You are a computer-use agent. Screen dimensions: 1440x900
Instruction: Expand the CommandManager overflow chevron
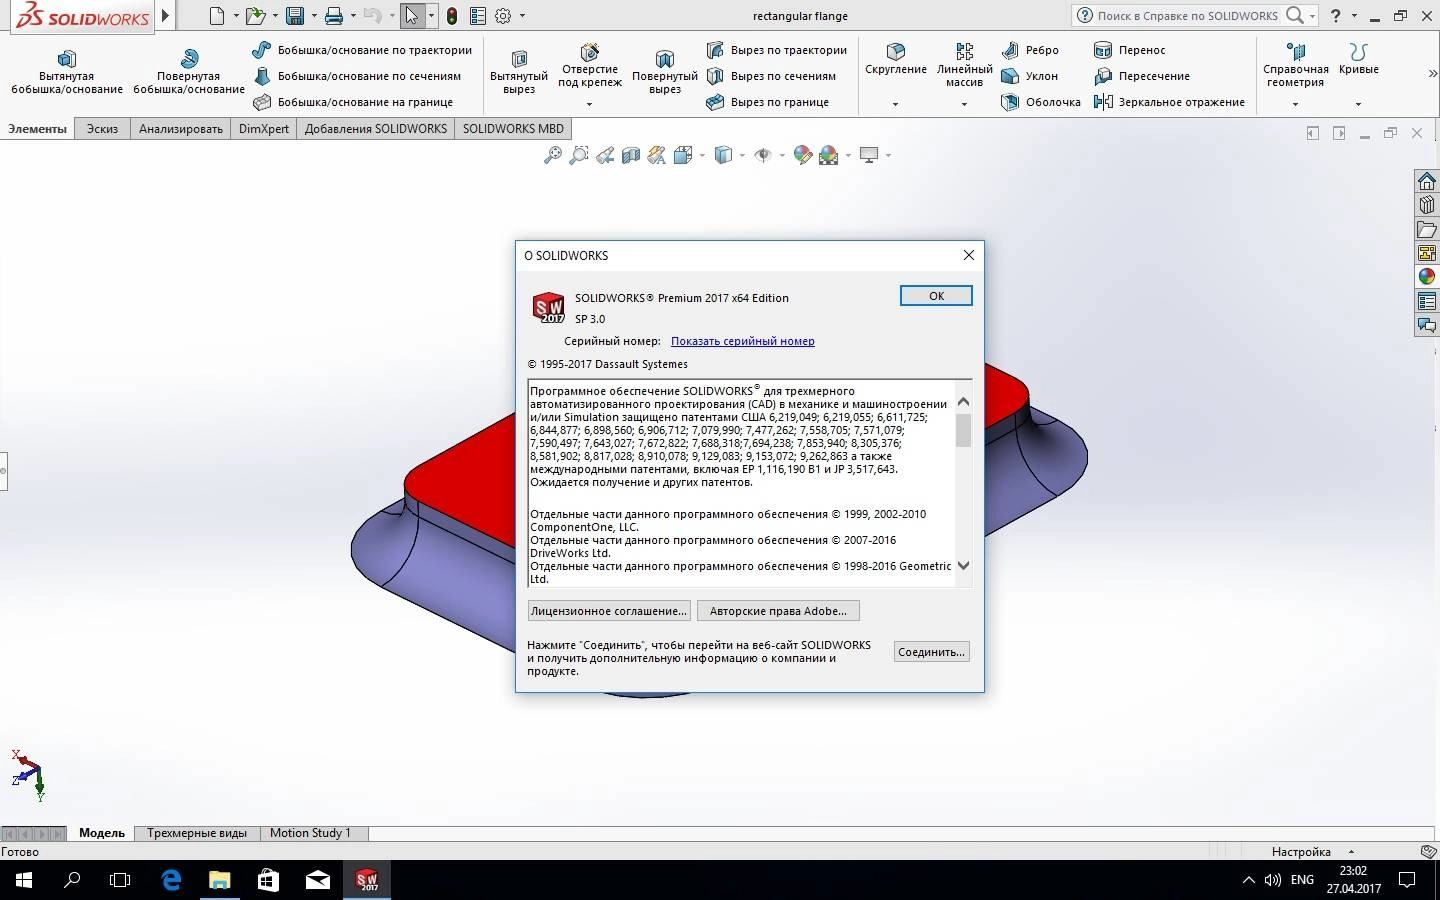tap(1432, 74)
